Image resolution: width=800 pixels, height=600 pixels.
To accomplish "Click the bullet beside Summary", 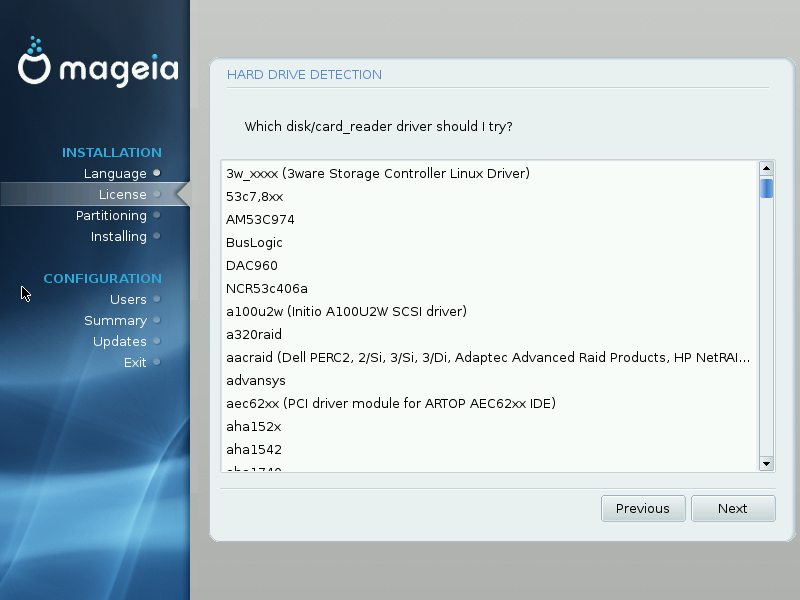I will pyautogui.click(x=157, y=320).
